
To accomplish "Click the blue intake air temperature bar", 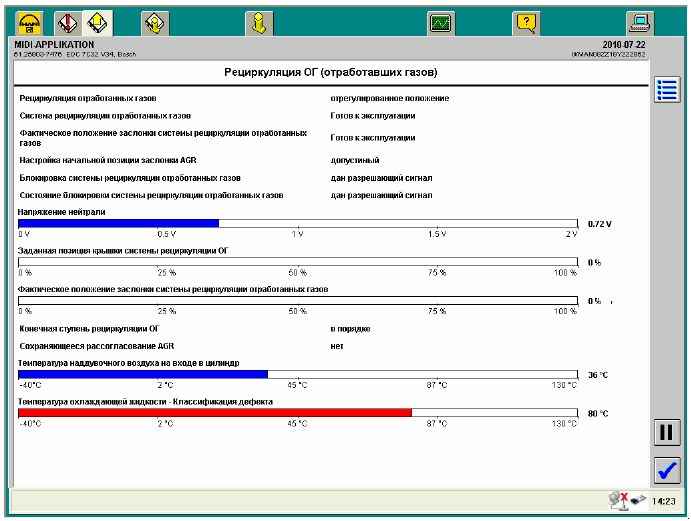I will (143, 375).
